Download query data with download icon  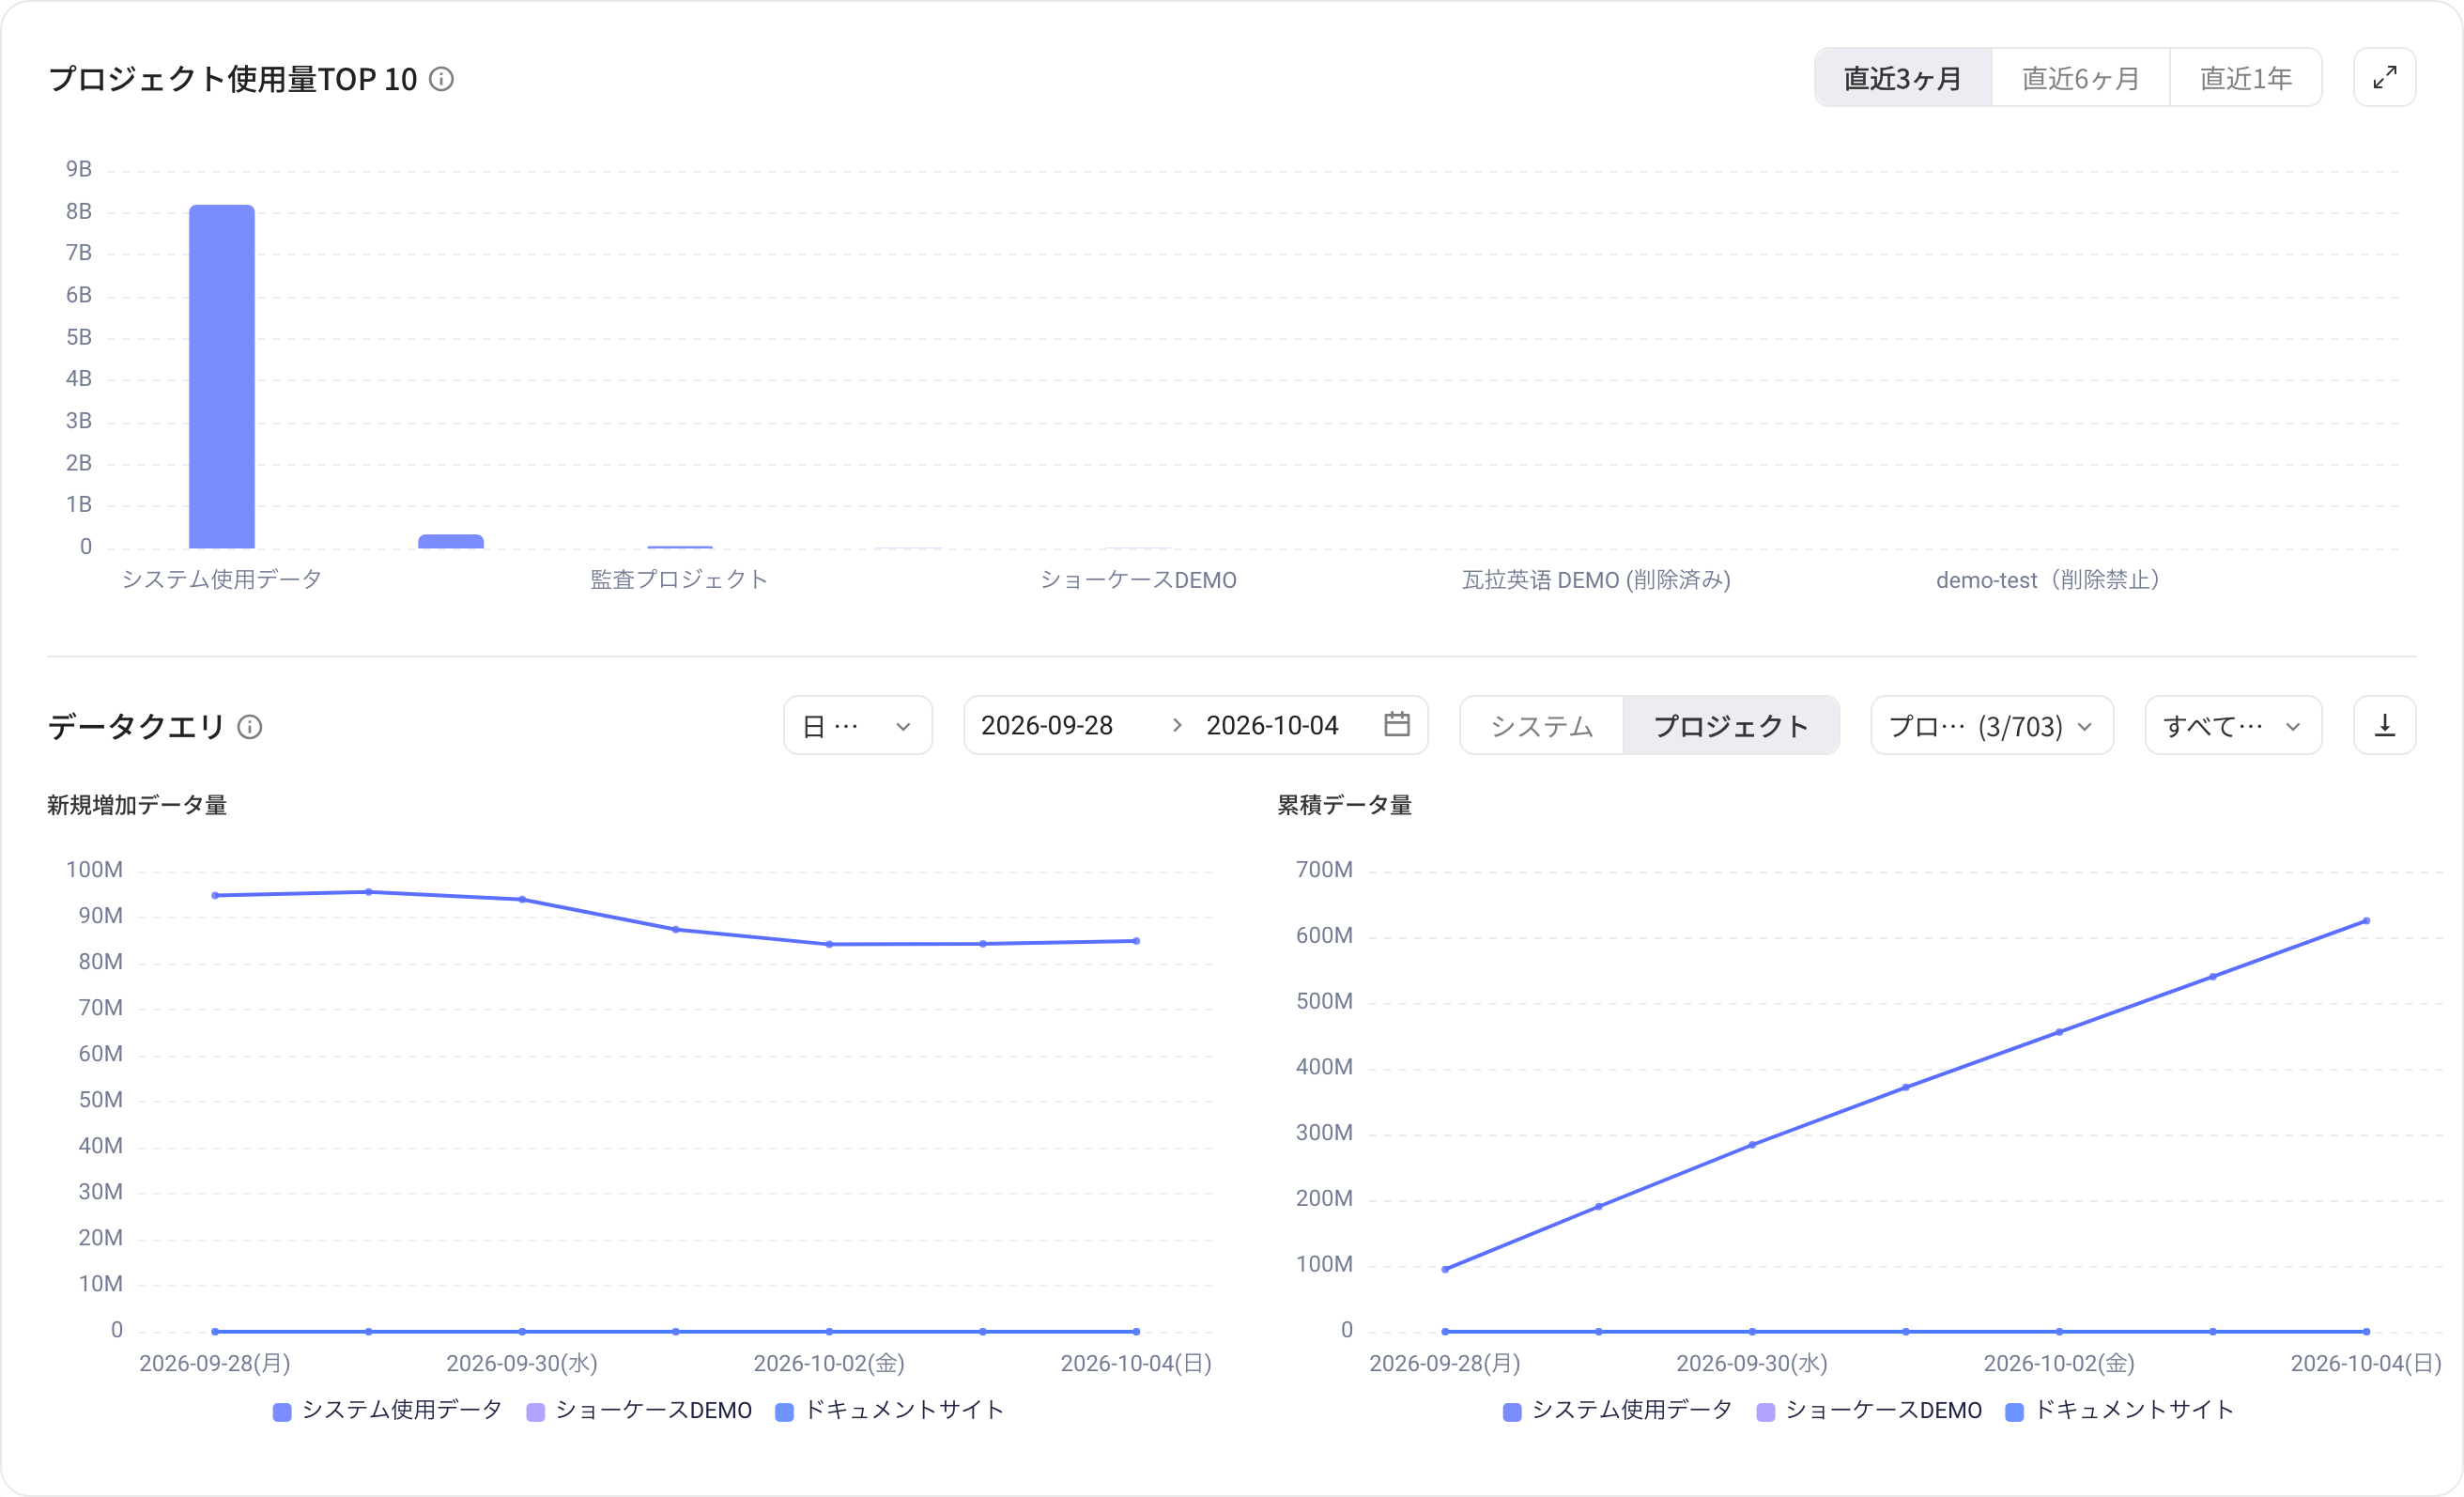coord(2384,725)
